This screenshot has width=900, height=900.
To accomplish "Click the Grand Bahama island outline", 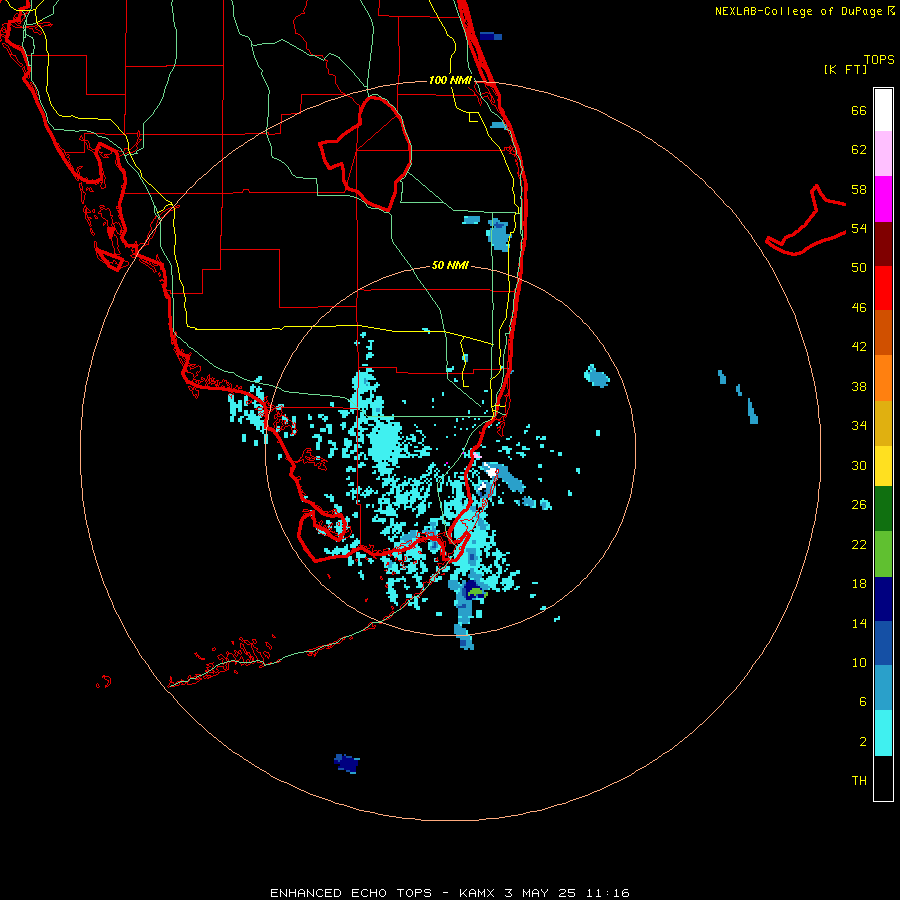I will click(x=806, y=220).
